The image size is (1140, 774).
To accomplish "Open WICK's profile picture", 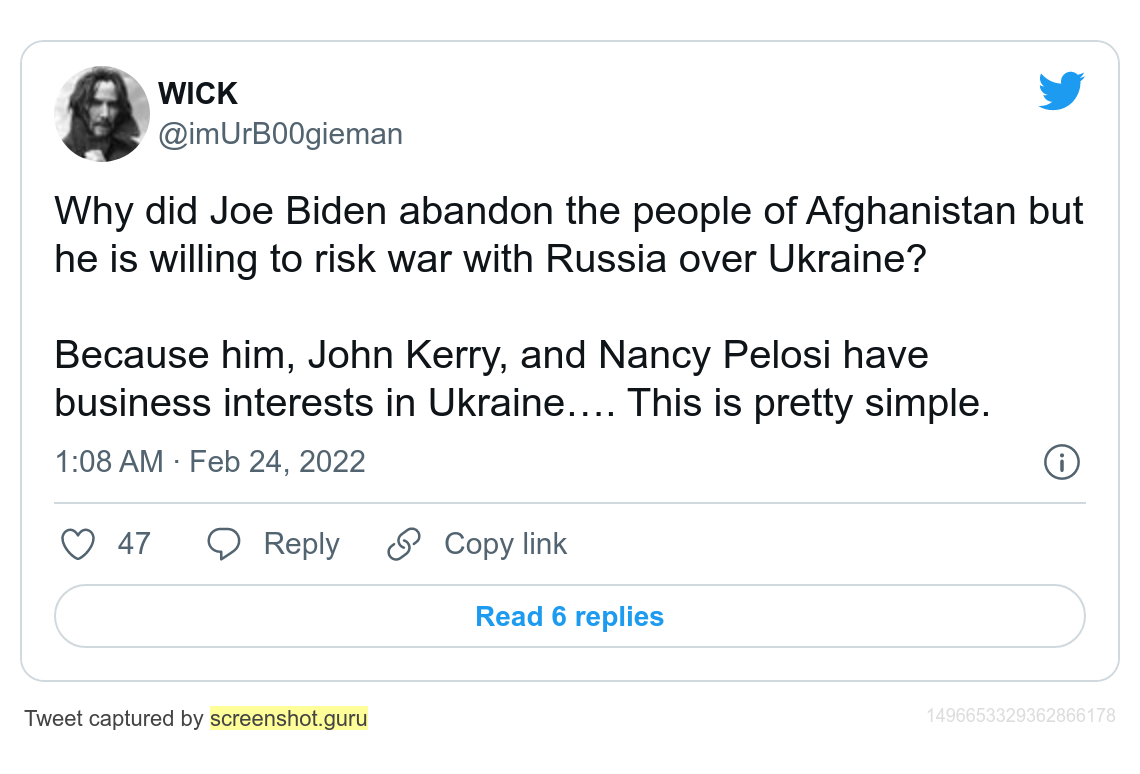I will click(x=102, y=114).
